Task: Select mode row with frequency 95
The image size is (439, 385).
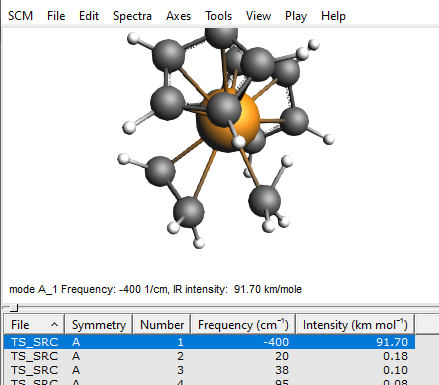Action: 209,381
